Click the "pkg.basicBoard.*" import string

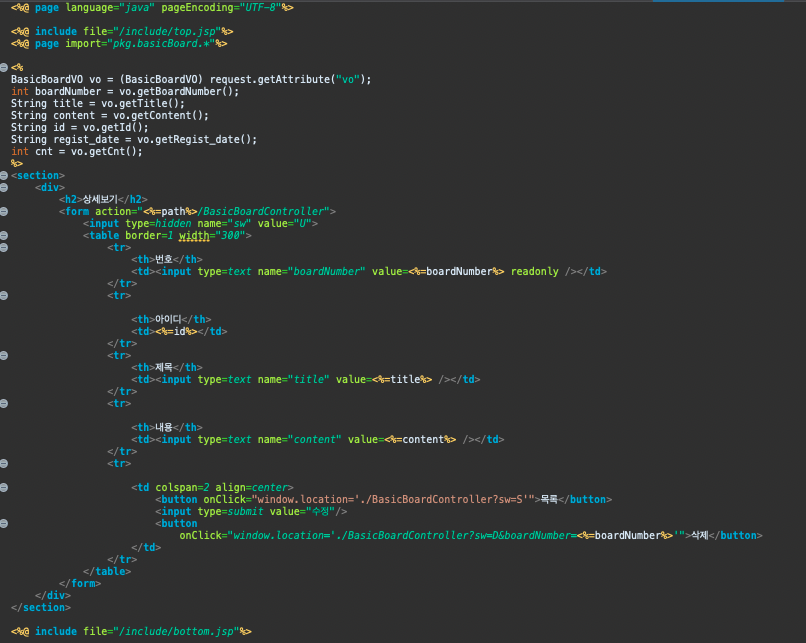(x=161, y=44)
